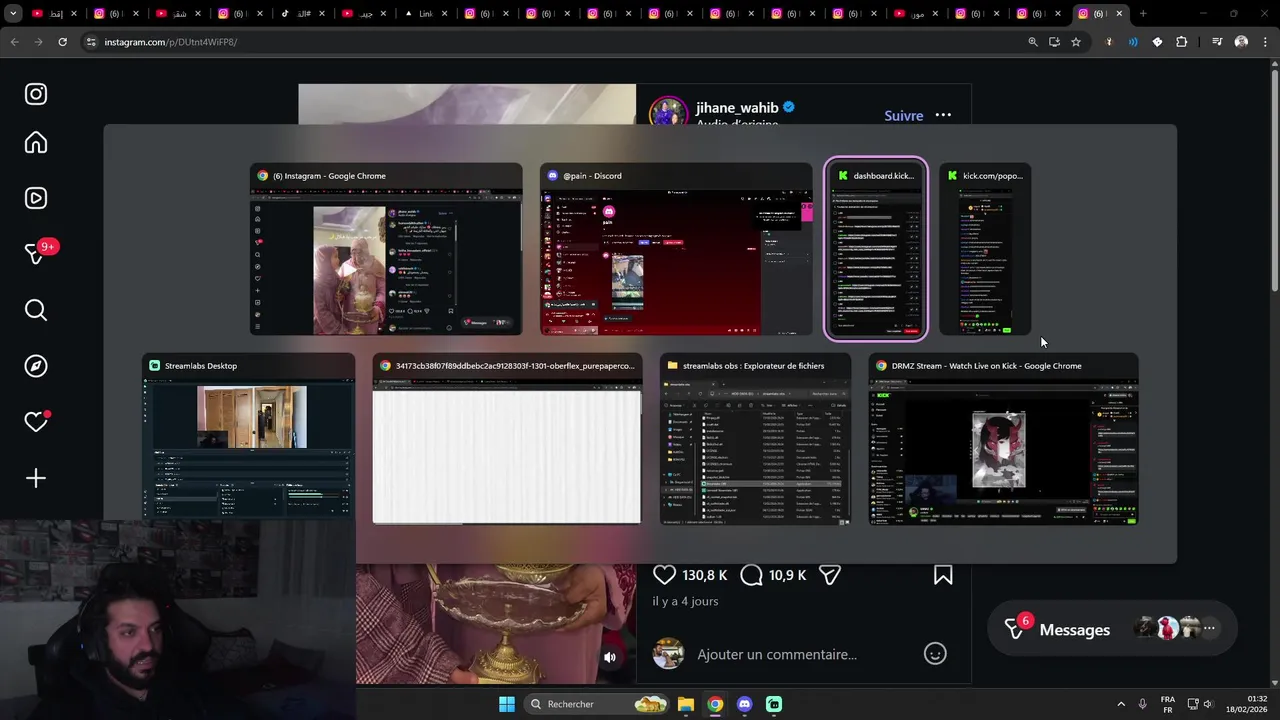Switch to the kick.com/popo window thumbnail

985,249
